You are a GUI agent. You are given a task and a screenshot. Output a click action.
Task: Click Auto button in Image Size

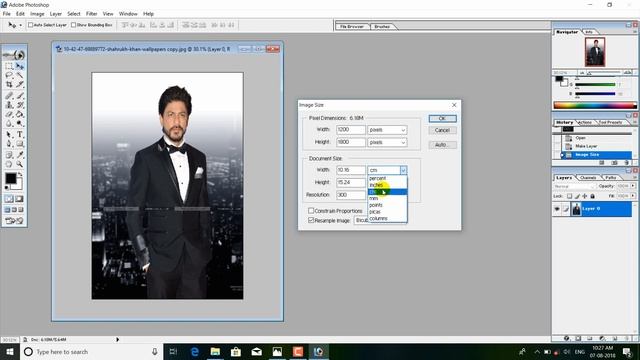(442, 145)
